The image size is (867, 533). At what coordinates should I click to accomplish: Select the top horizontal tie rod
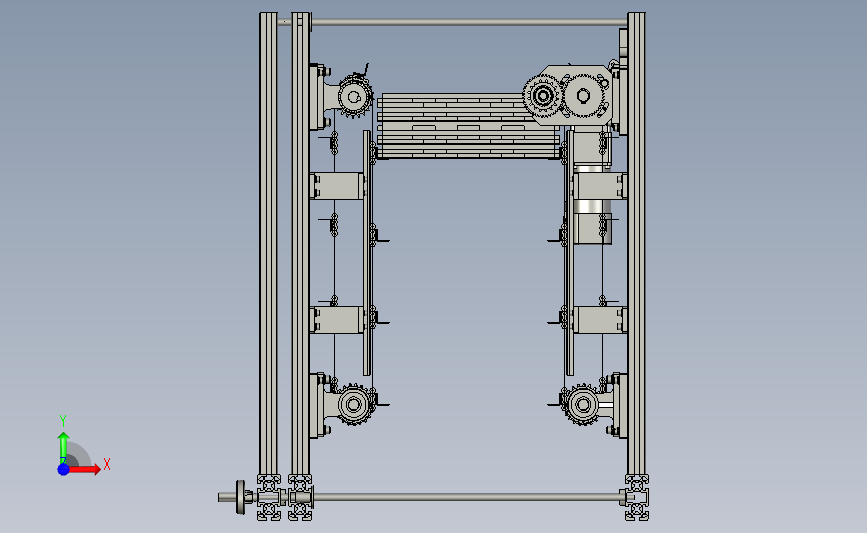pos(469,22)
